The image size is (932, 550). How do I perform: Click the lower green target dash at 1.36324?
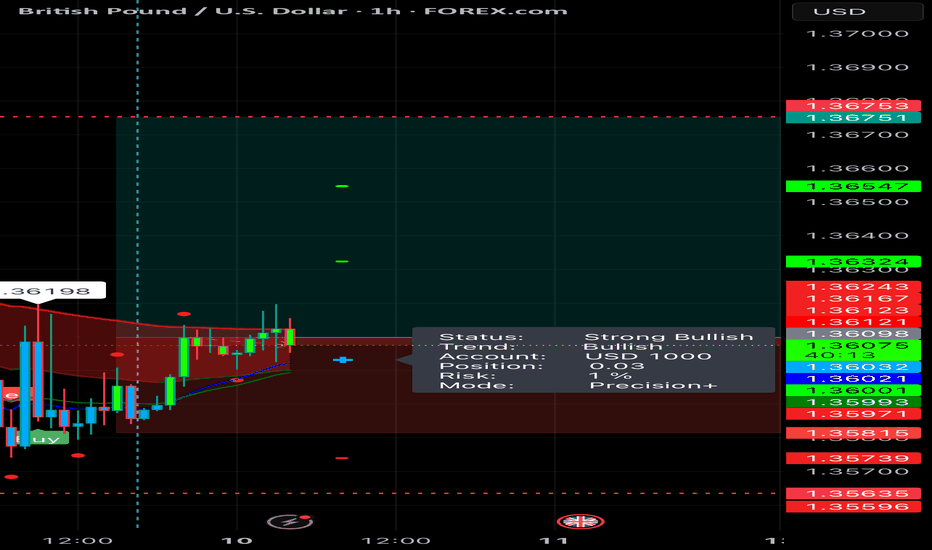pos(342,262)
